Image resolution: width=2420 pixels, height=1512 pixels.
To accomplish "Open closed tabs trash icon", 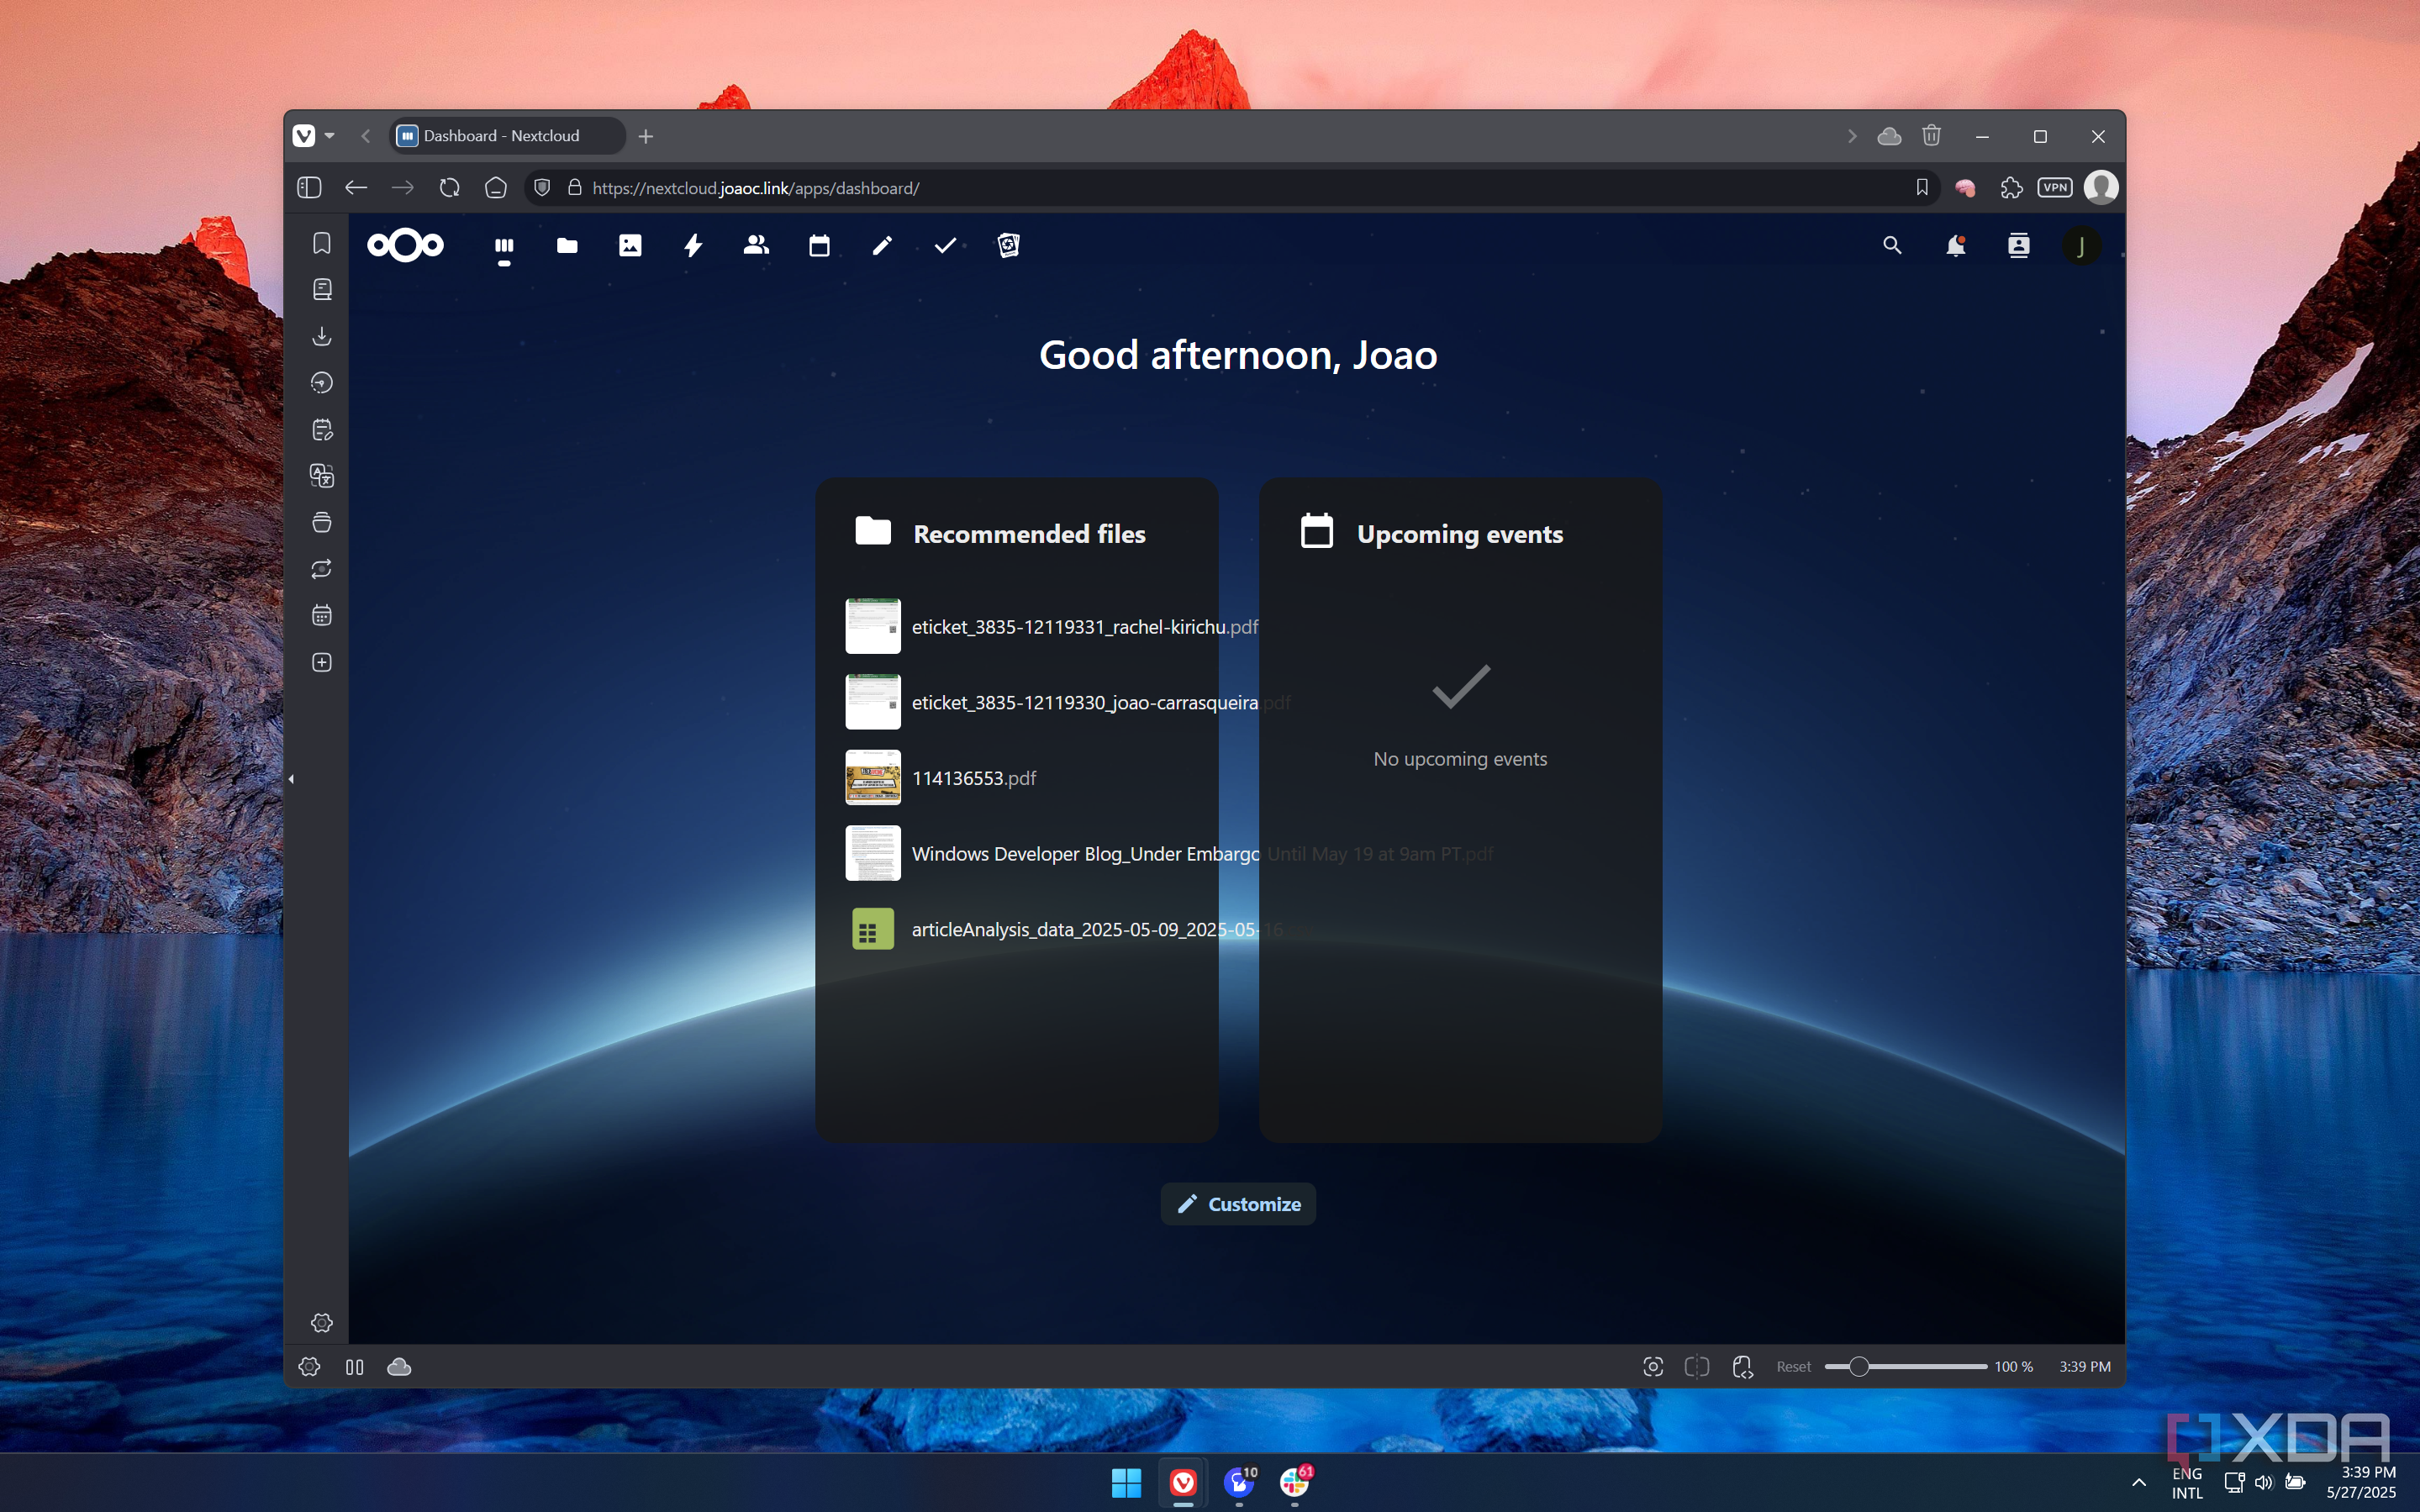I will click(x=1931, y=135).
